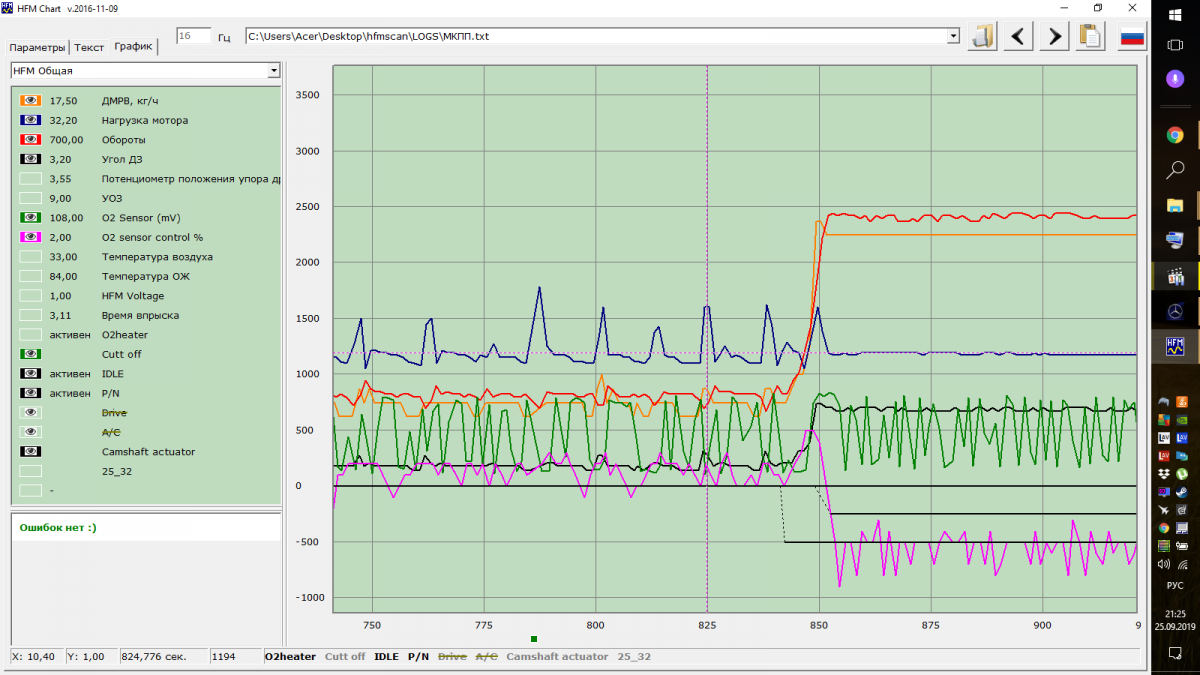Open the clock showing 21:25
Viewport: 1200px width, 675px height.
coord(1175,613)
